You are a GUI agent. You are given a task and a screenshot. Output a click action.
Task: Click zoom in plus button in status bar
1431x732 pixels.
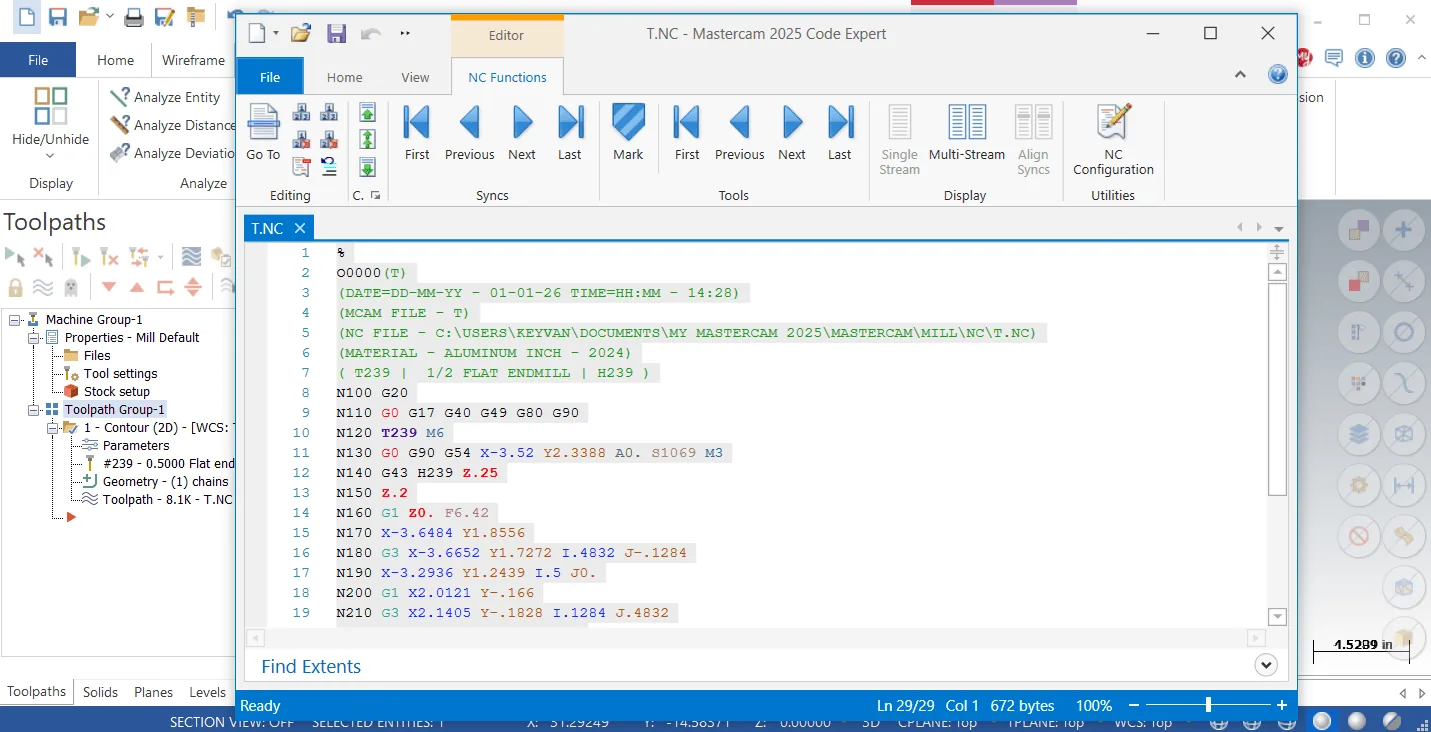pos(1282,706)
